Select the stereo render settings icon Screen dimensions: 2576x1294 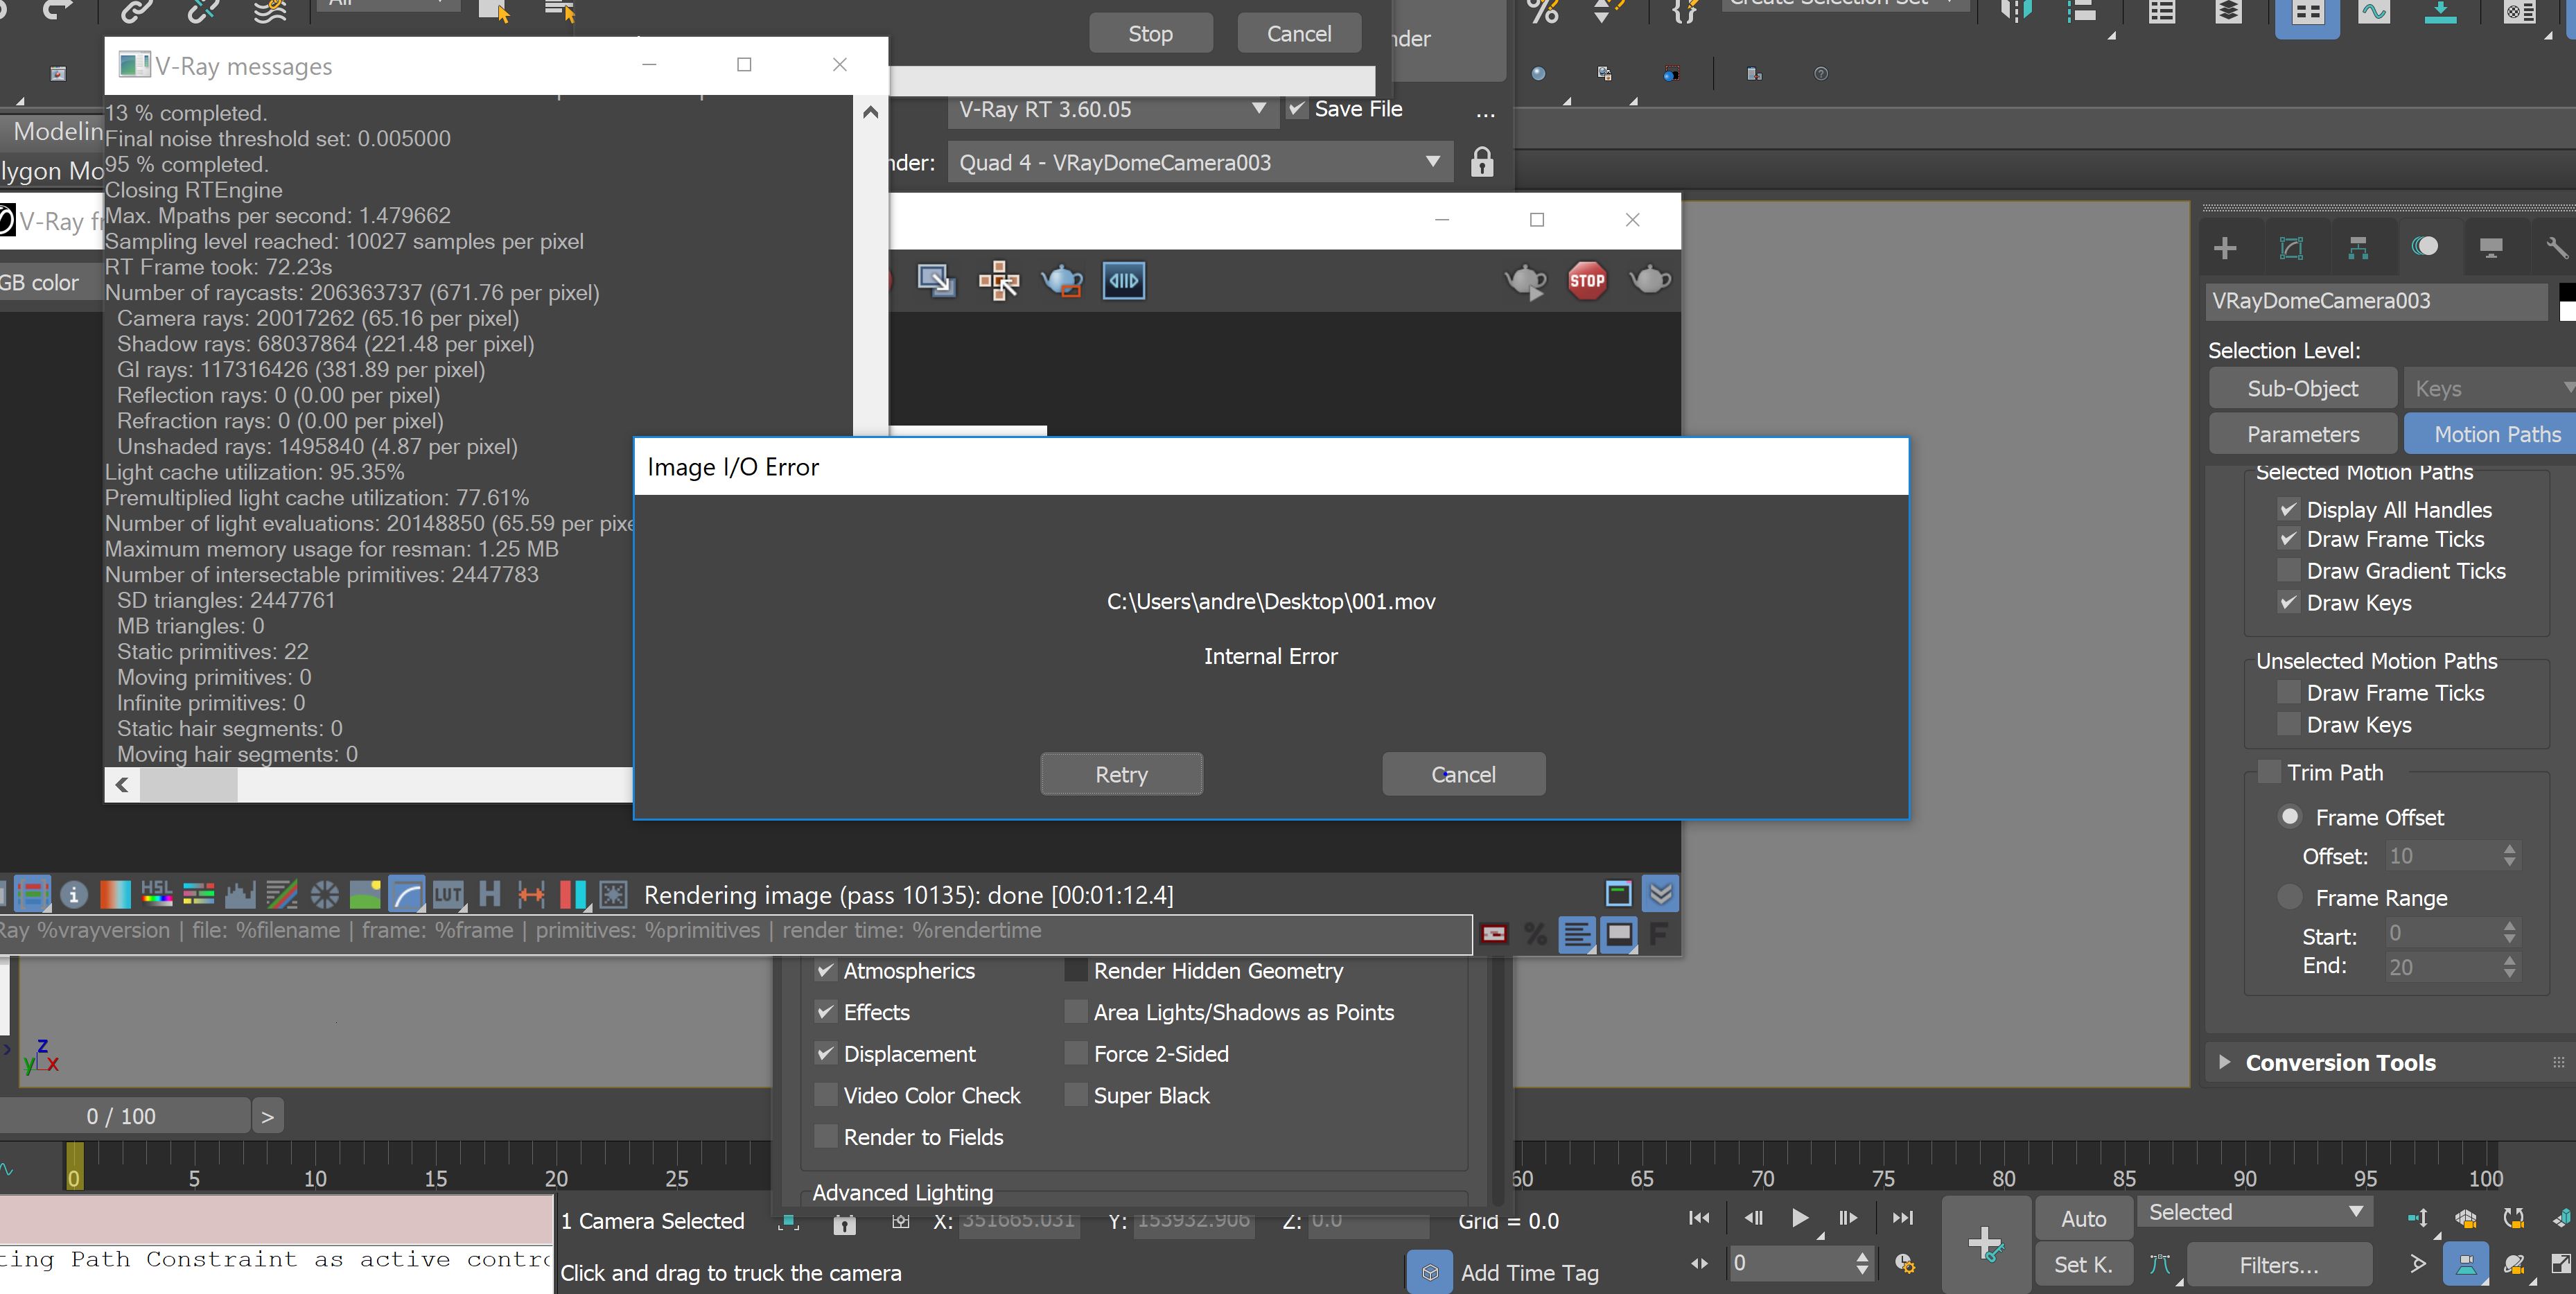click(1124, 279)
